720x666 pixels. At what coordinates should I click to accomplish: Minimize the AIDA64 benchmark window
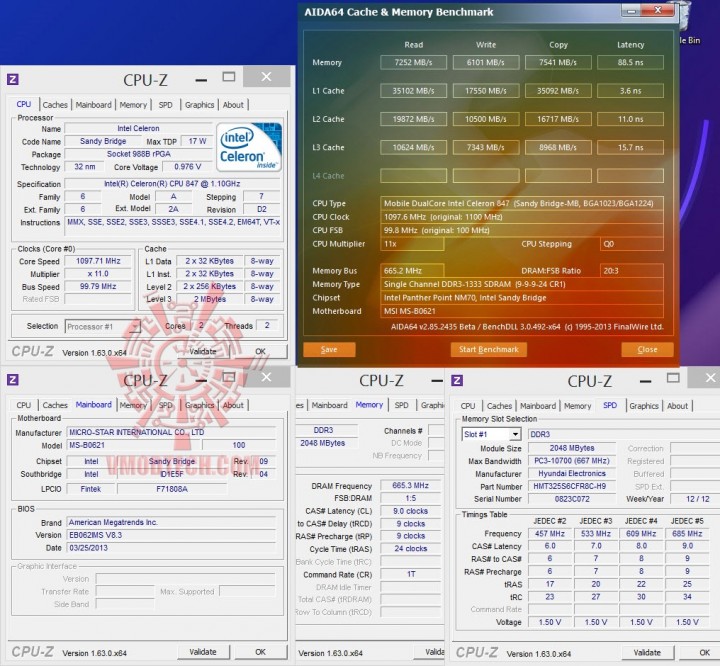click(x=631, y=10)
